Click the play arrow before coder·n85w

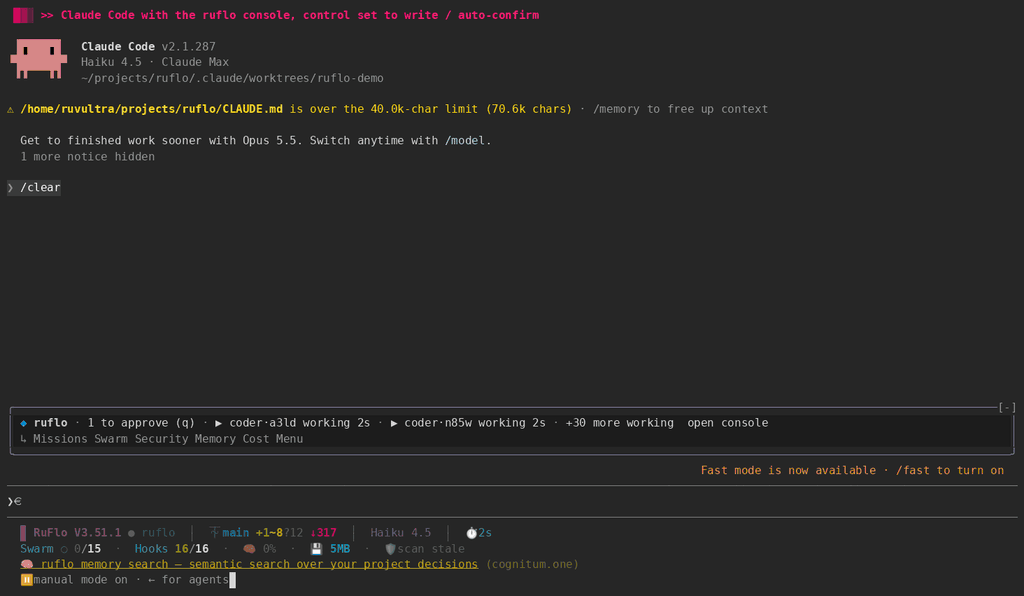(394, 423)
